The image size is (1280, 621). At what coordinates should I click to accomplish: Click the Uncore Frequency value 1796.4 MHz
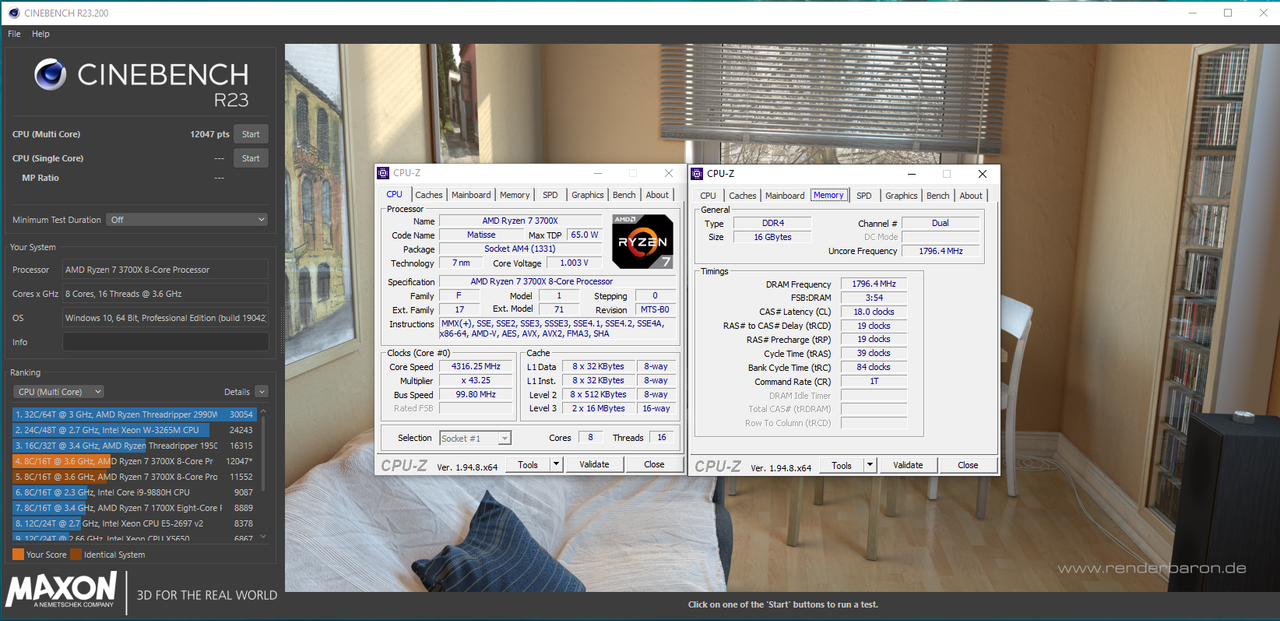point(941,251)
